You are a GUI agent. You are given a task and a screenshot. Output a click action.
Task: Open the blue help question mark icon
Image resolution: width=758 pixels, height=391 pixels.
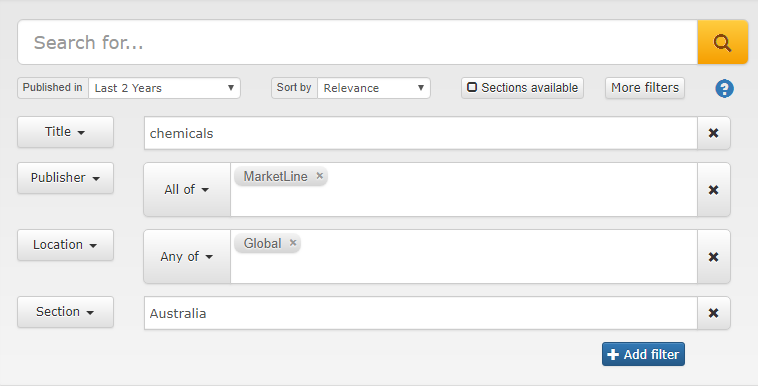(724, 88)
